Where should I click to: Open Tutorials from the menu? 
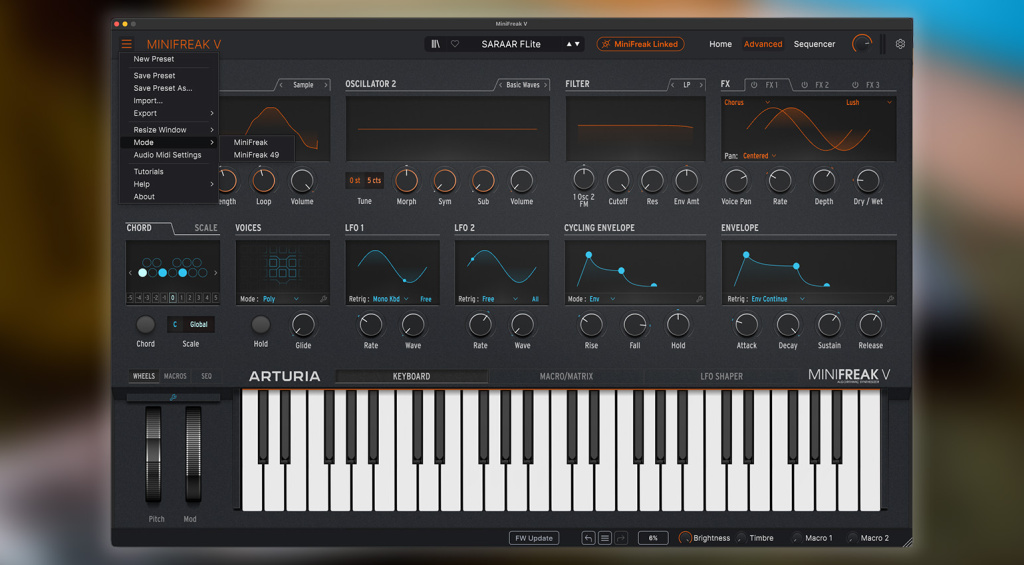170,171
